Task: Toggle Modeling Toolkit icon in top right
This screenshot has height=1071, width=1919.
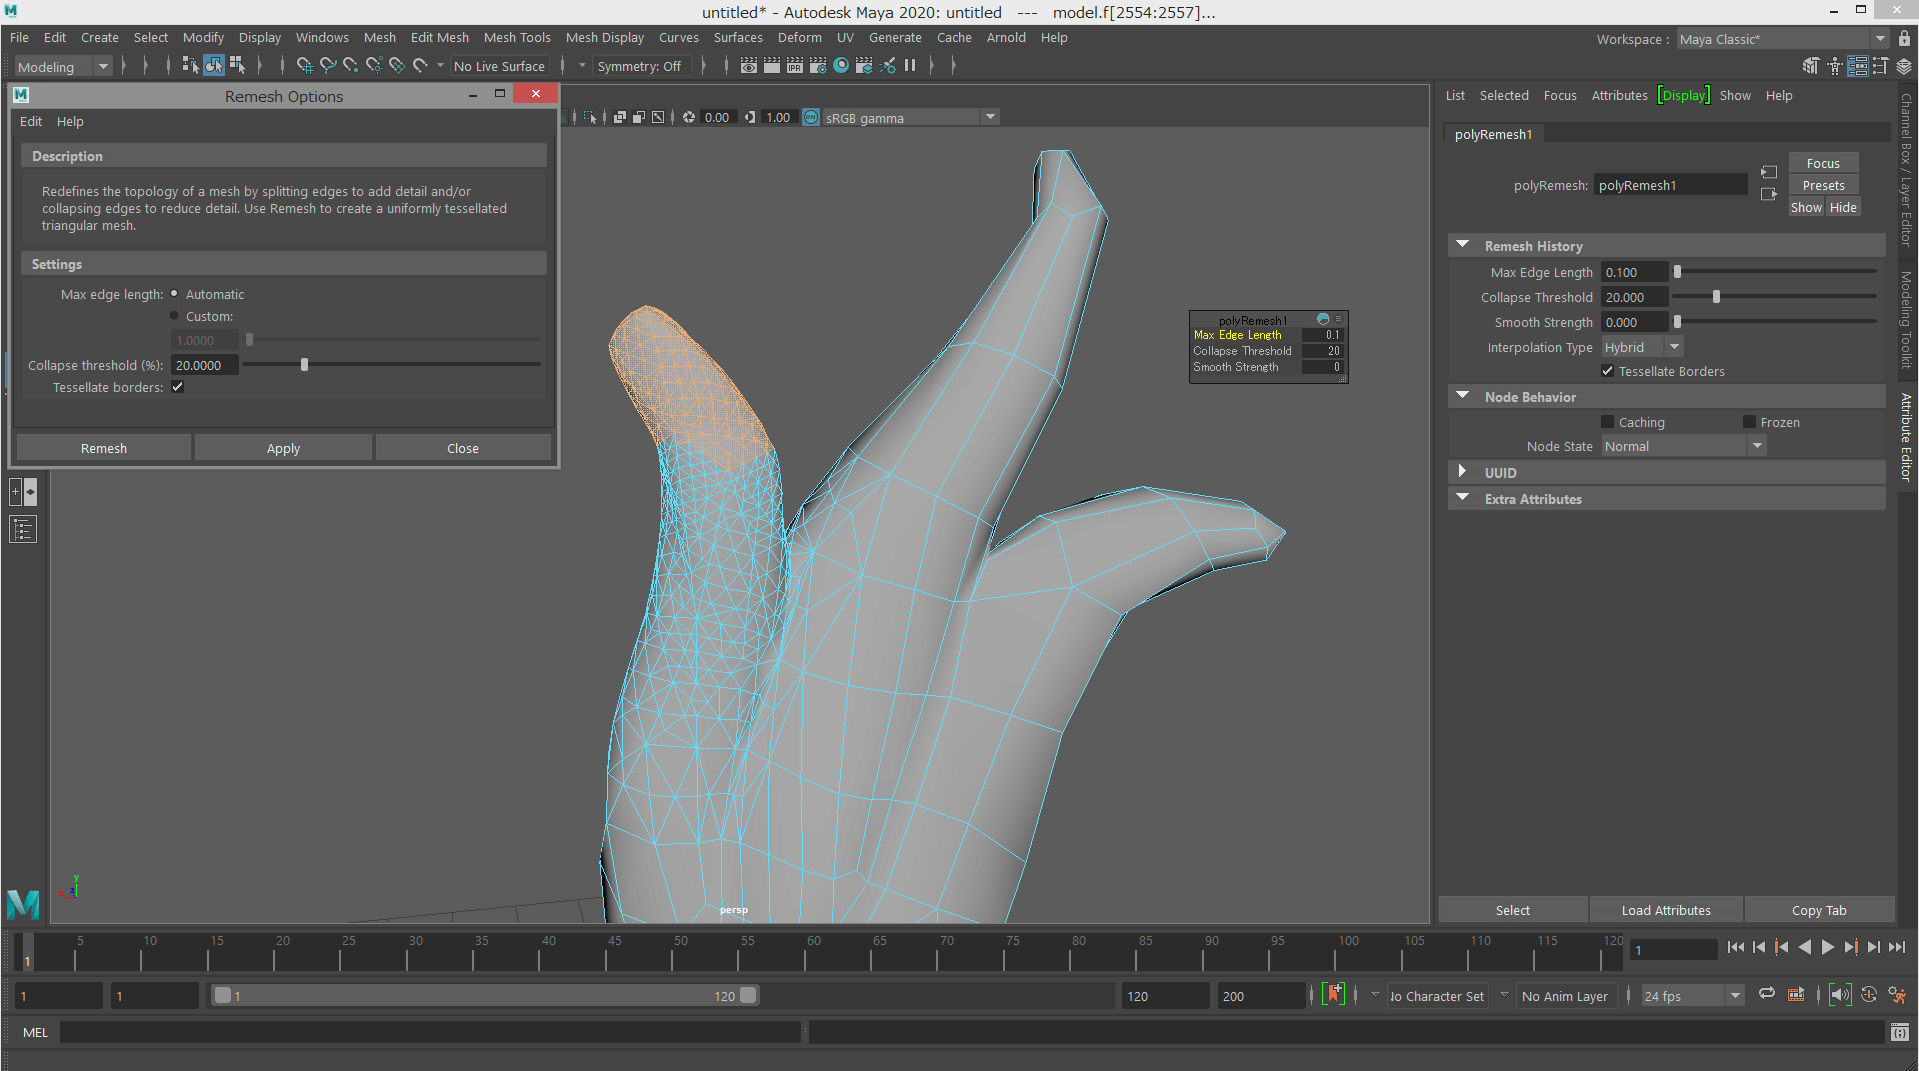Action: click(1811, 66)
